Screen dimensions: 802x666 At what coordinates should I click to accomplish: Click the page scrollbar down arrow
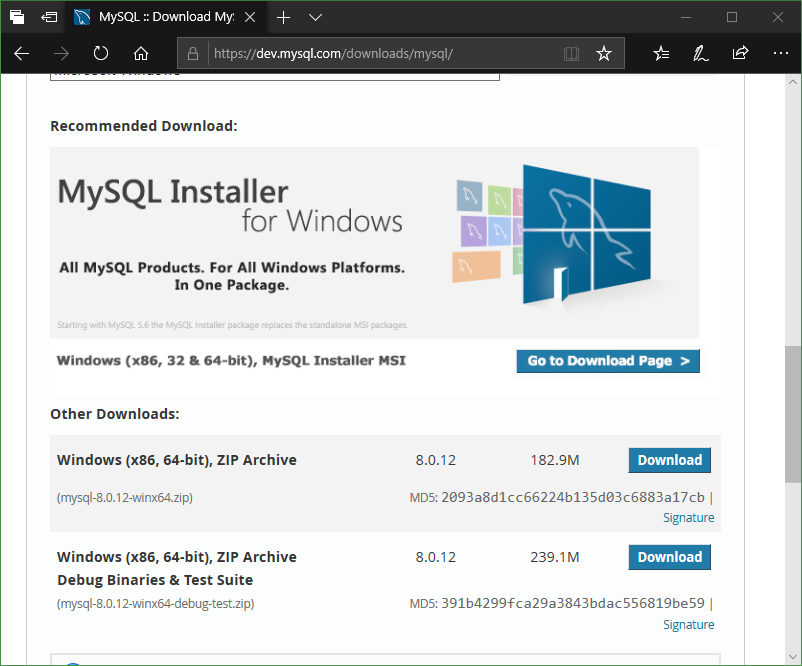(x=793, y=657)
